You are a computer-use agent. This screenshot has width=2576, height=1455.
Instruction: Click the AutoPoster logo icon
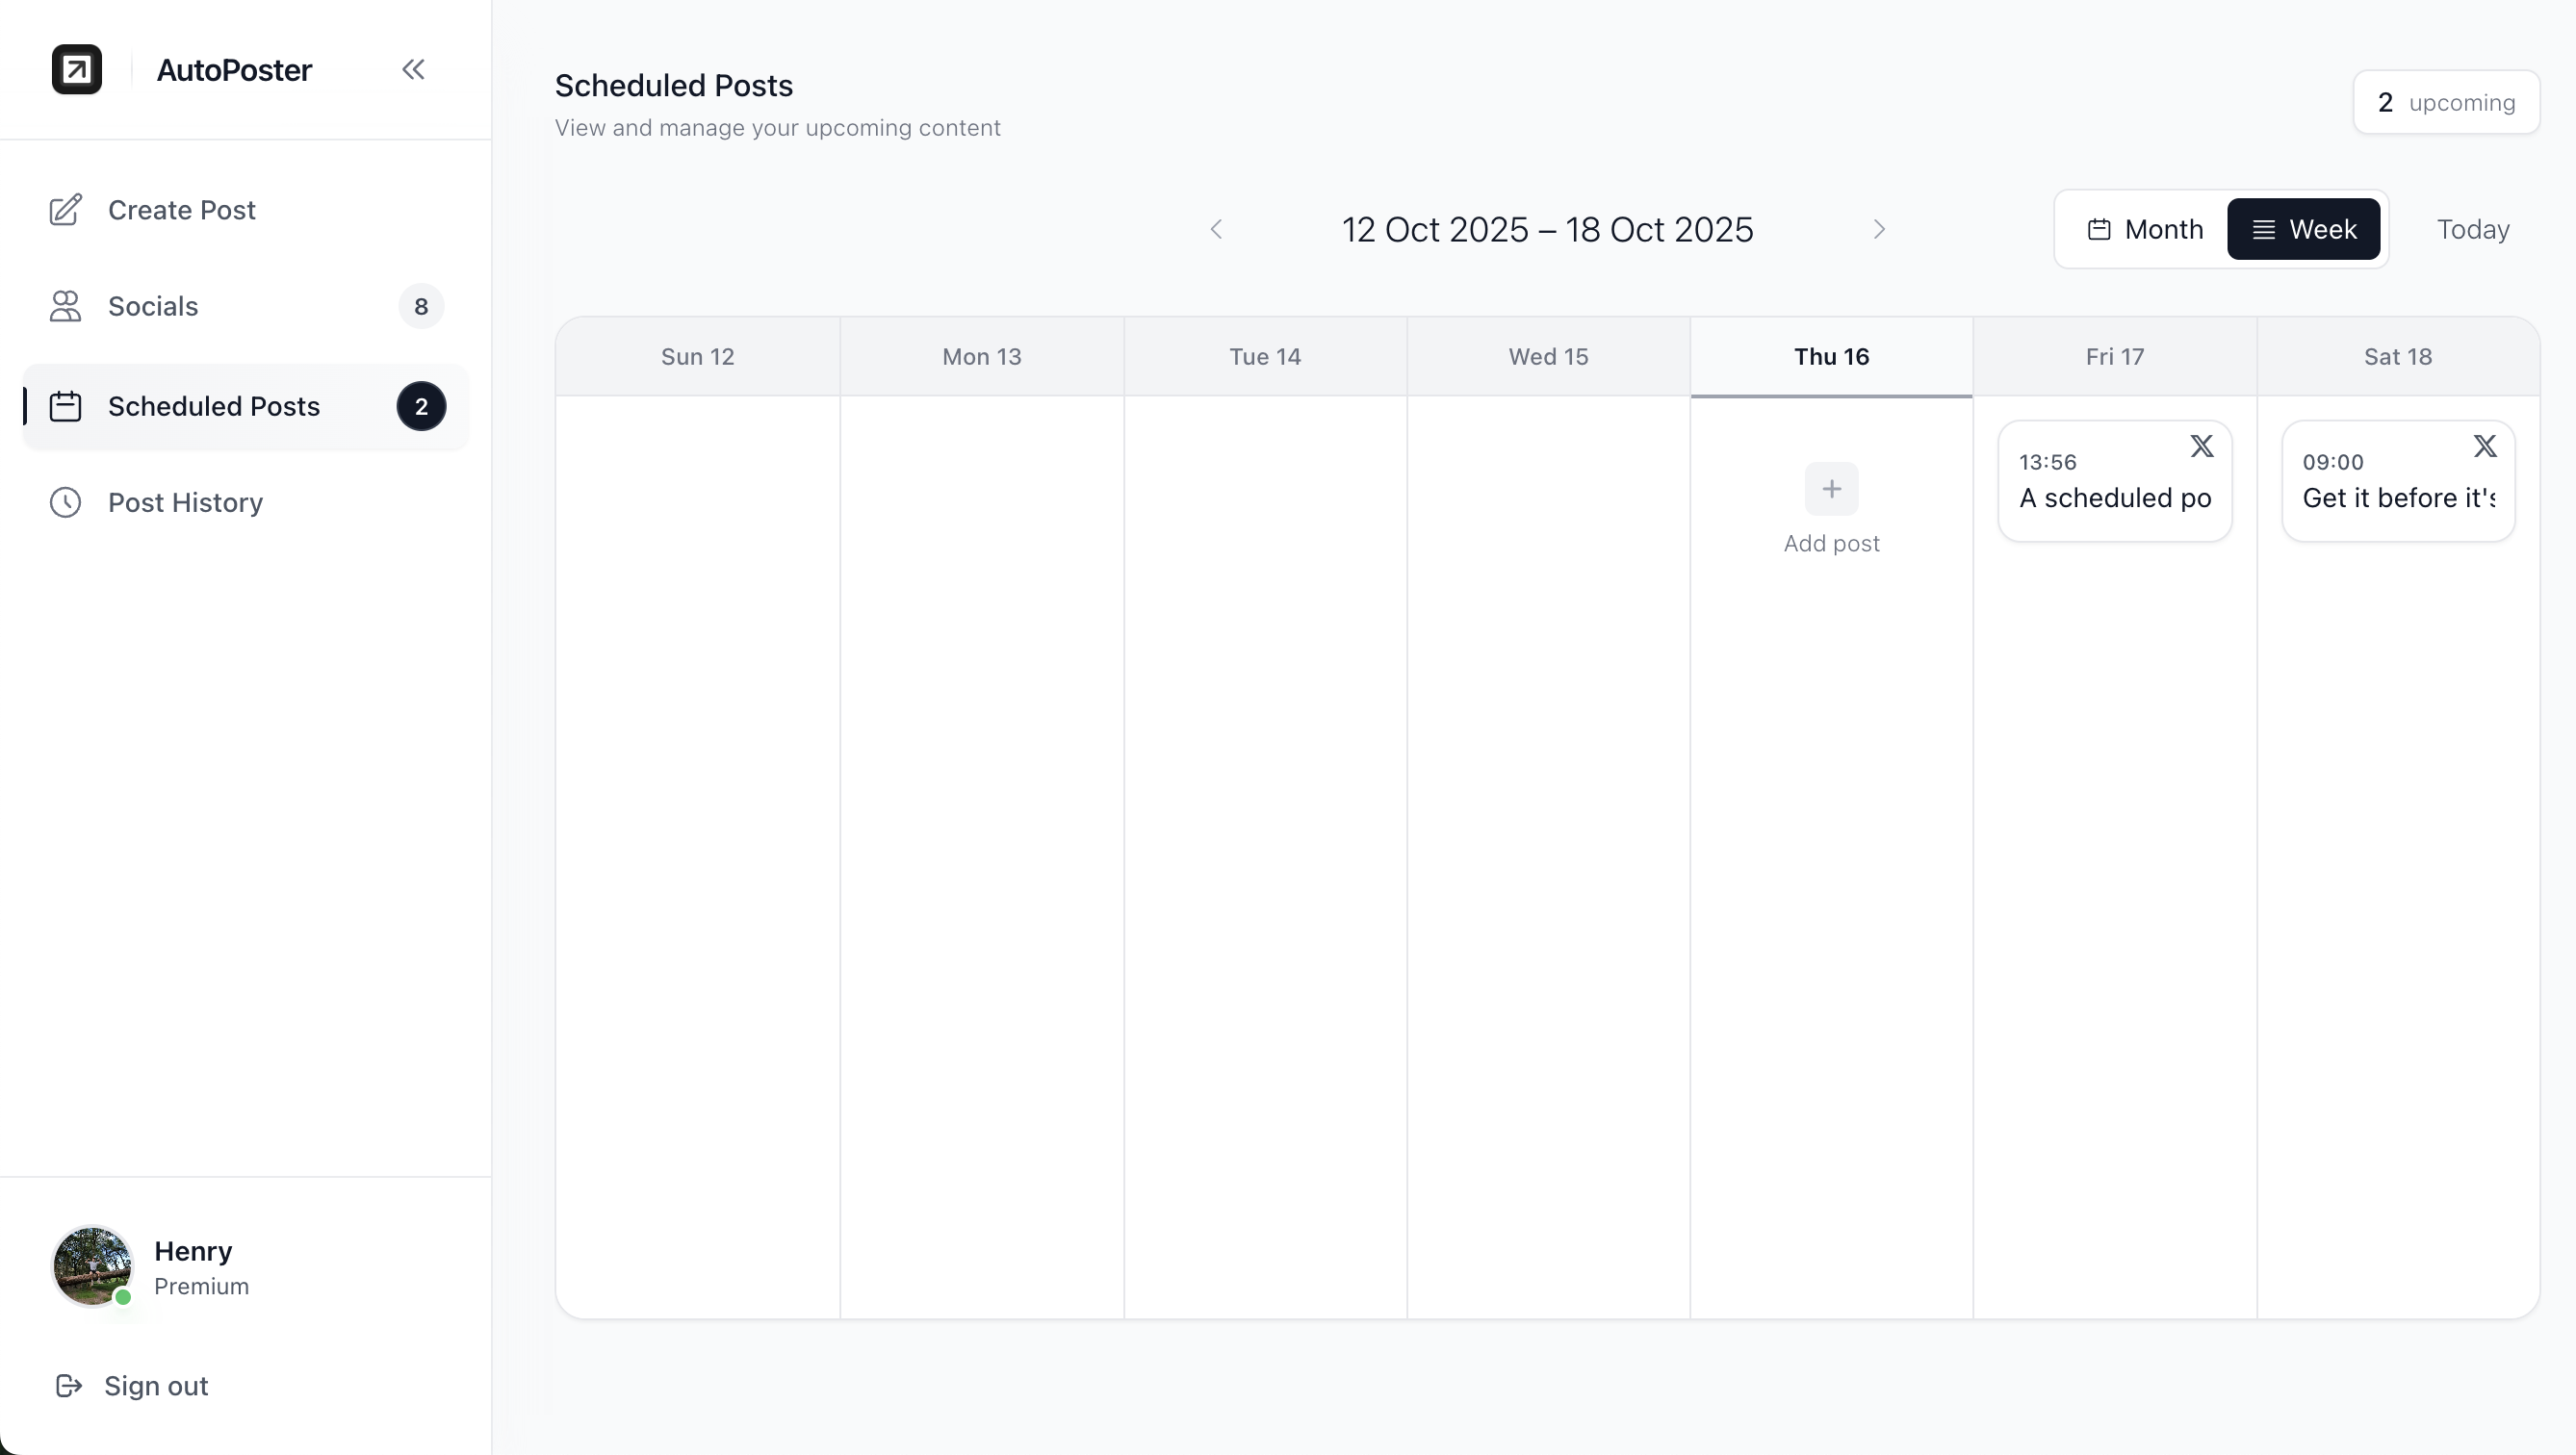(77, 69)
